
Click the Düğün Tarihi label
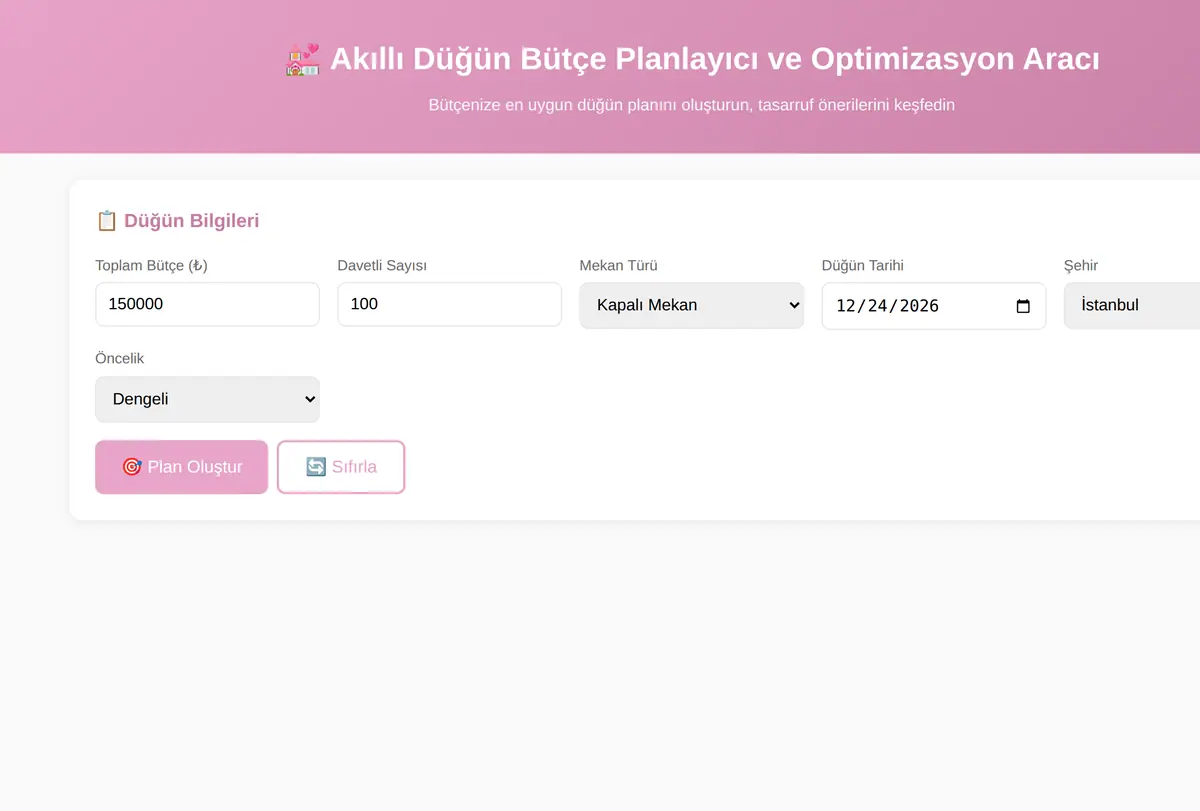pyautogui.click(x=863, y=265)
